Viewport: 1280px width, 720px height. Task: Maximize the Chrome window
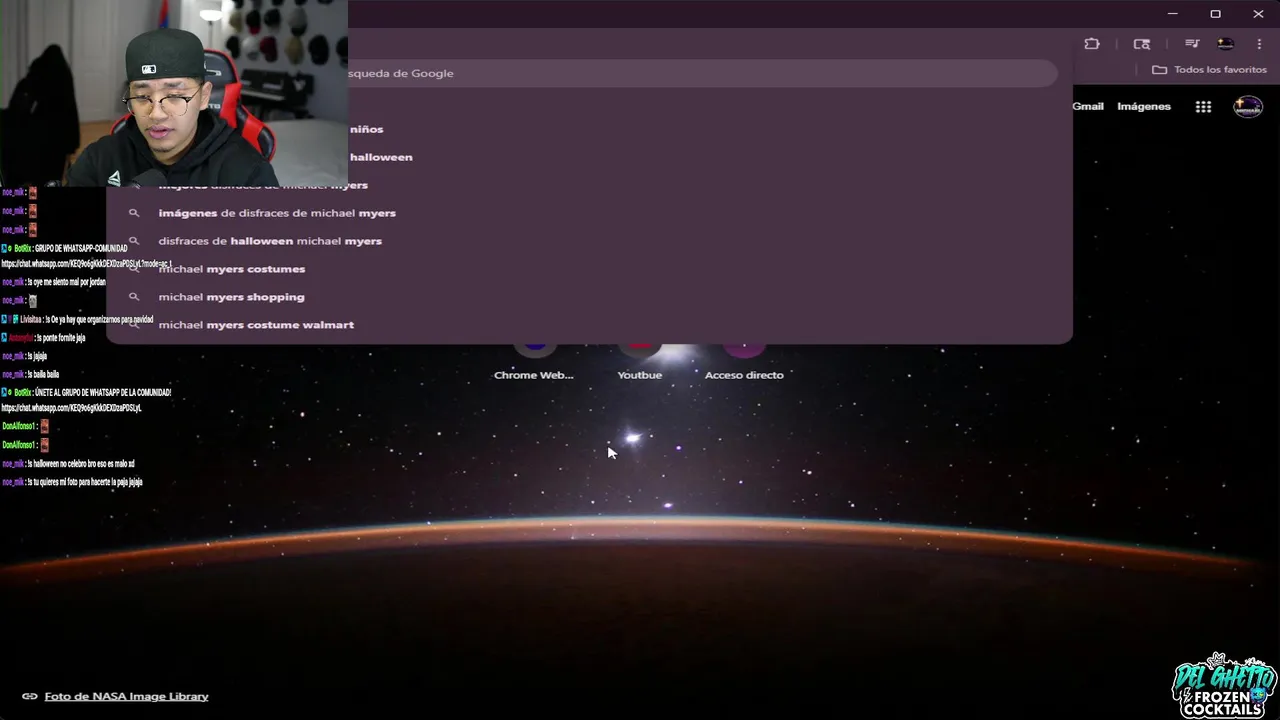(x=1215, y=14)
